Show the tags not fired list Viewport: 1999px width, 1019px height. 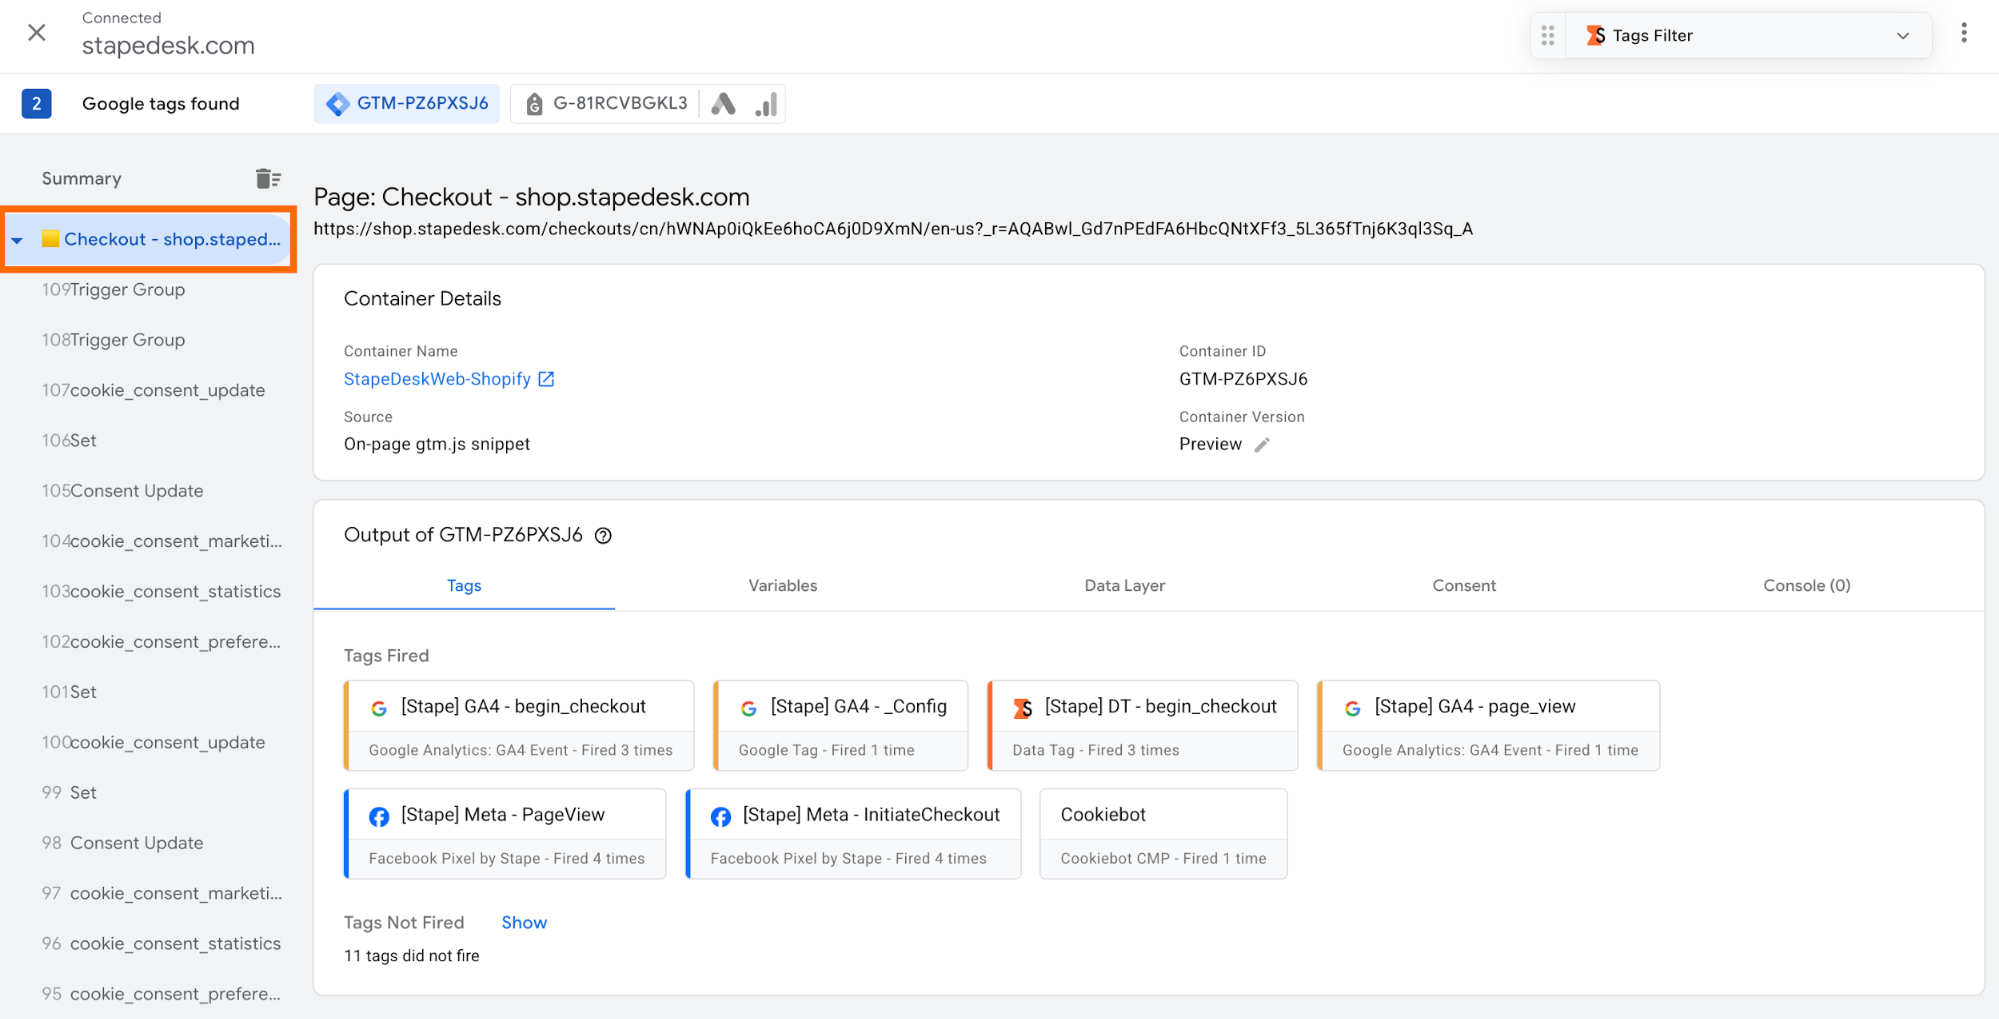pyautogui.click(x=524, y=923)
